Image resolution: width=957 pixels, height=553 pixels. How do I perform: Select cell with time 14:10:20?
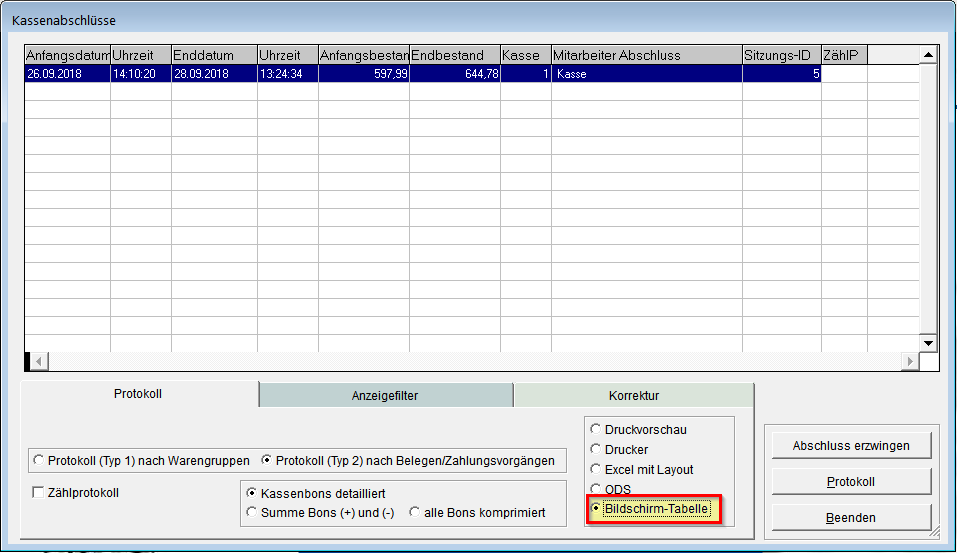coord(141,74)
